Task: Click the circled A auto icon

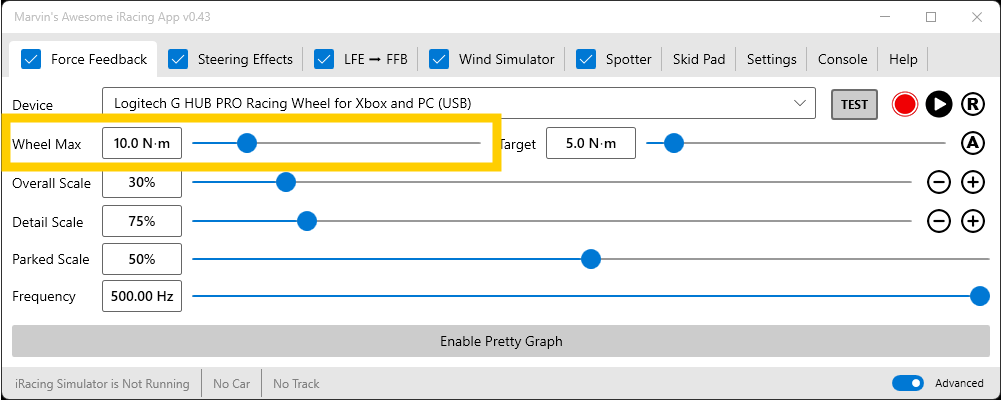Action: pos(973,143)
